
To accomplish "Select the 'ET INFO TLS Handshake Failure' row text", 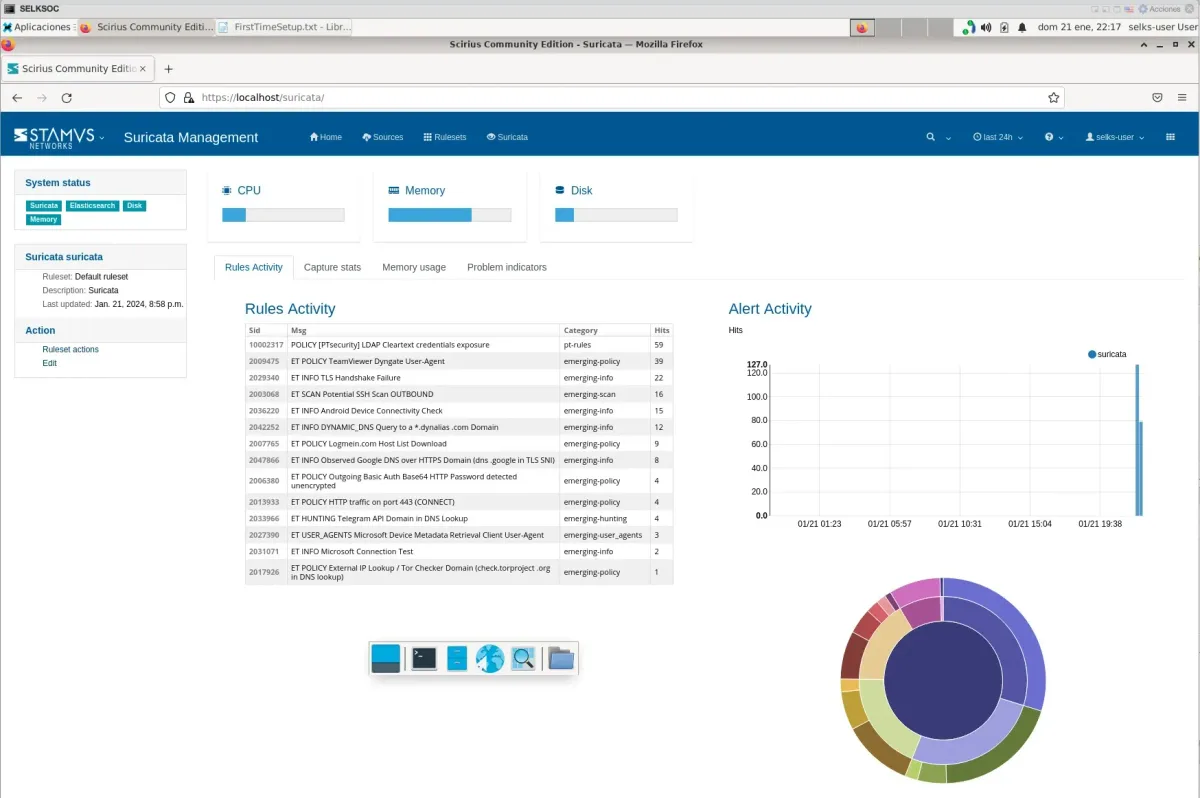I will point(346,378).
